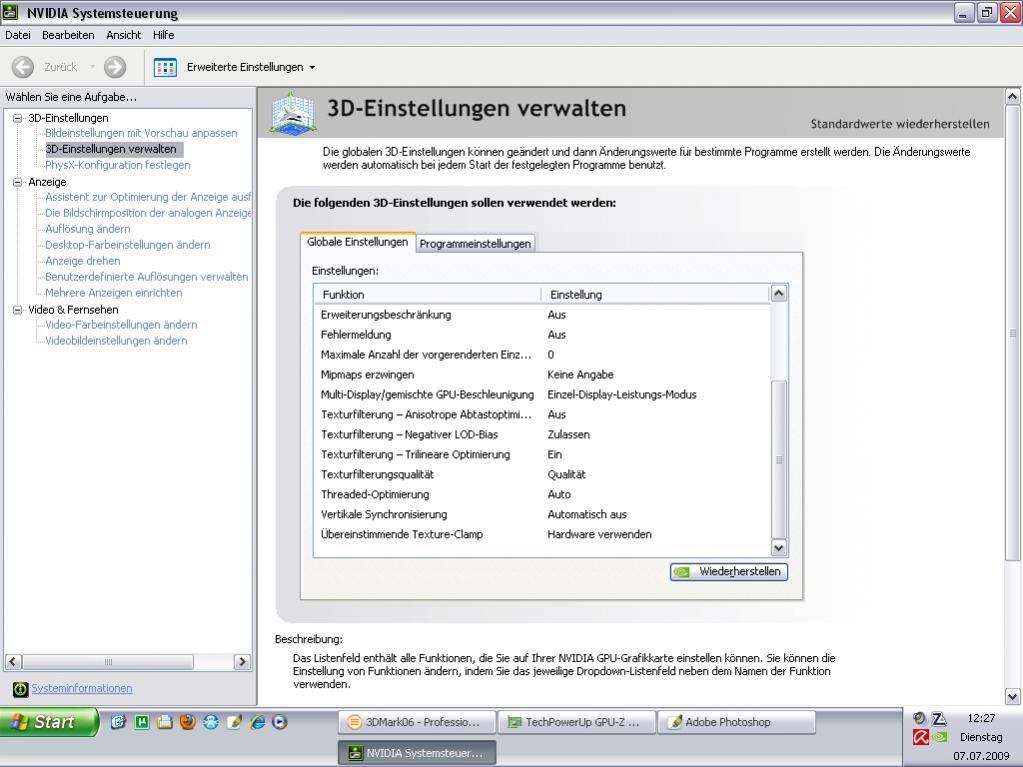The width and height of the screenshot is (1023, 767).
Task: Click the NVIDIA tray icon
Action: [x=939, y=738]
